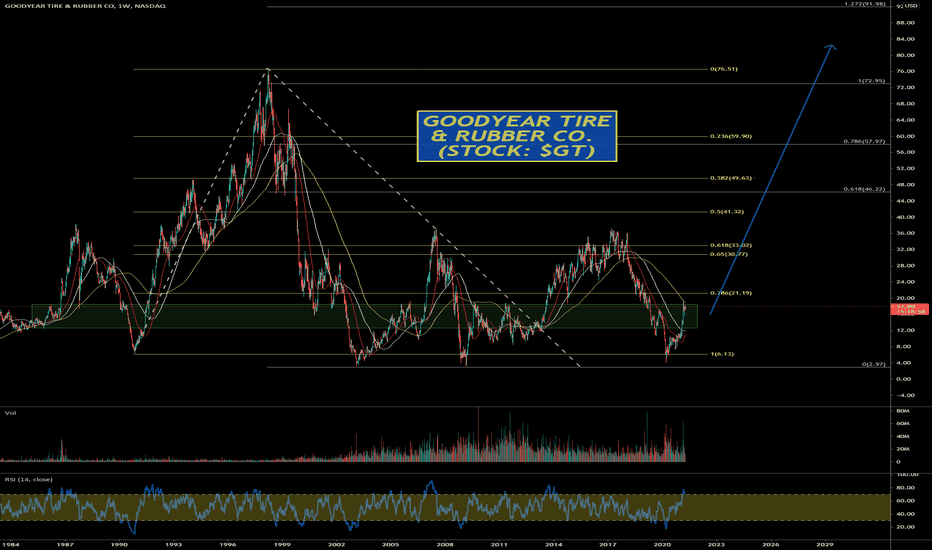
Task: Click 2023 on the time axis
Action: [716, 544]
